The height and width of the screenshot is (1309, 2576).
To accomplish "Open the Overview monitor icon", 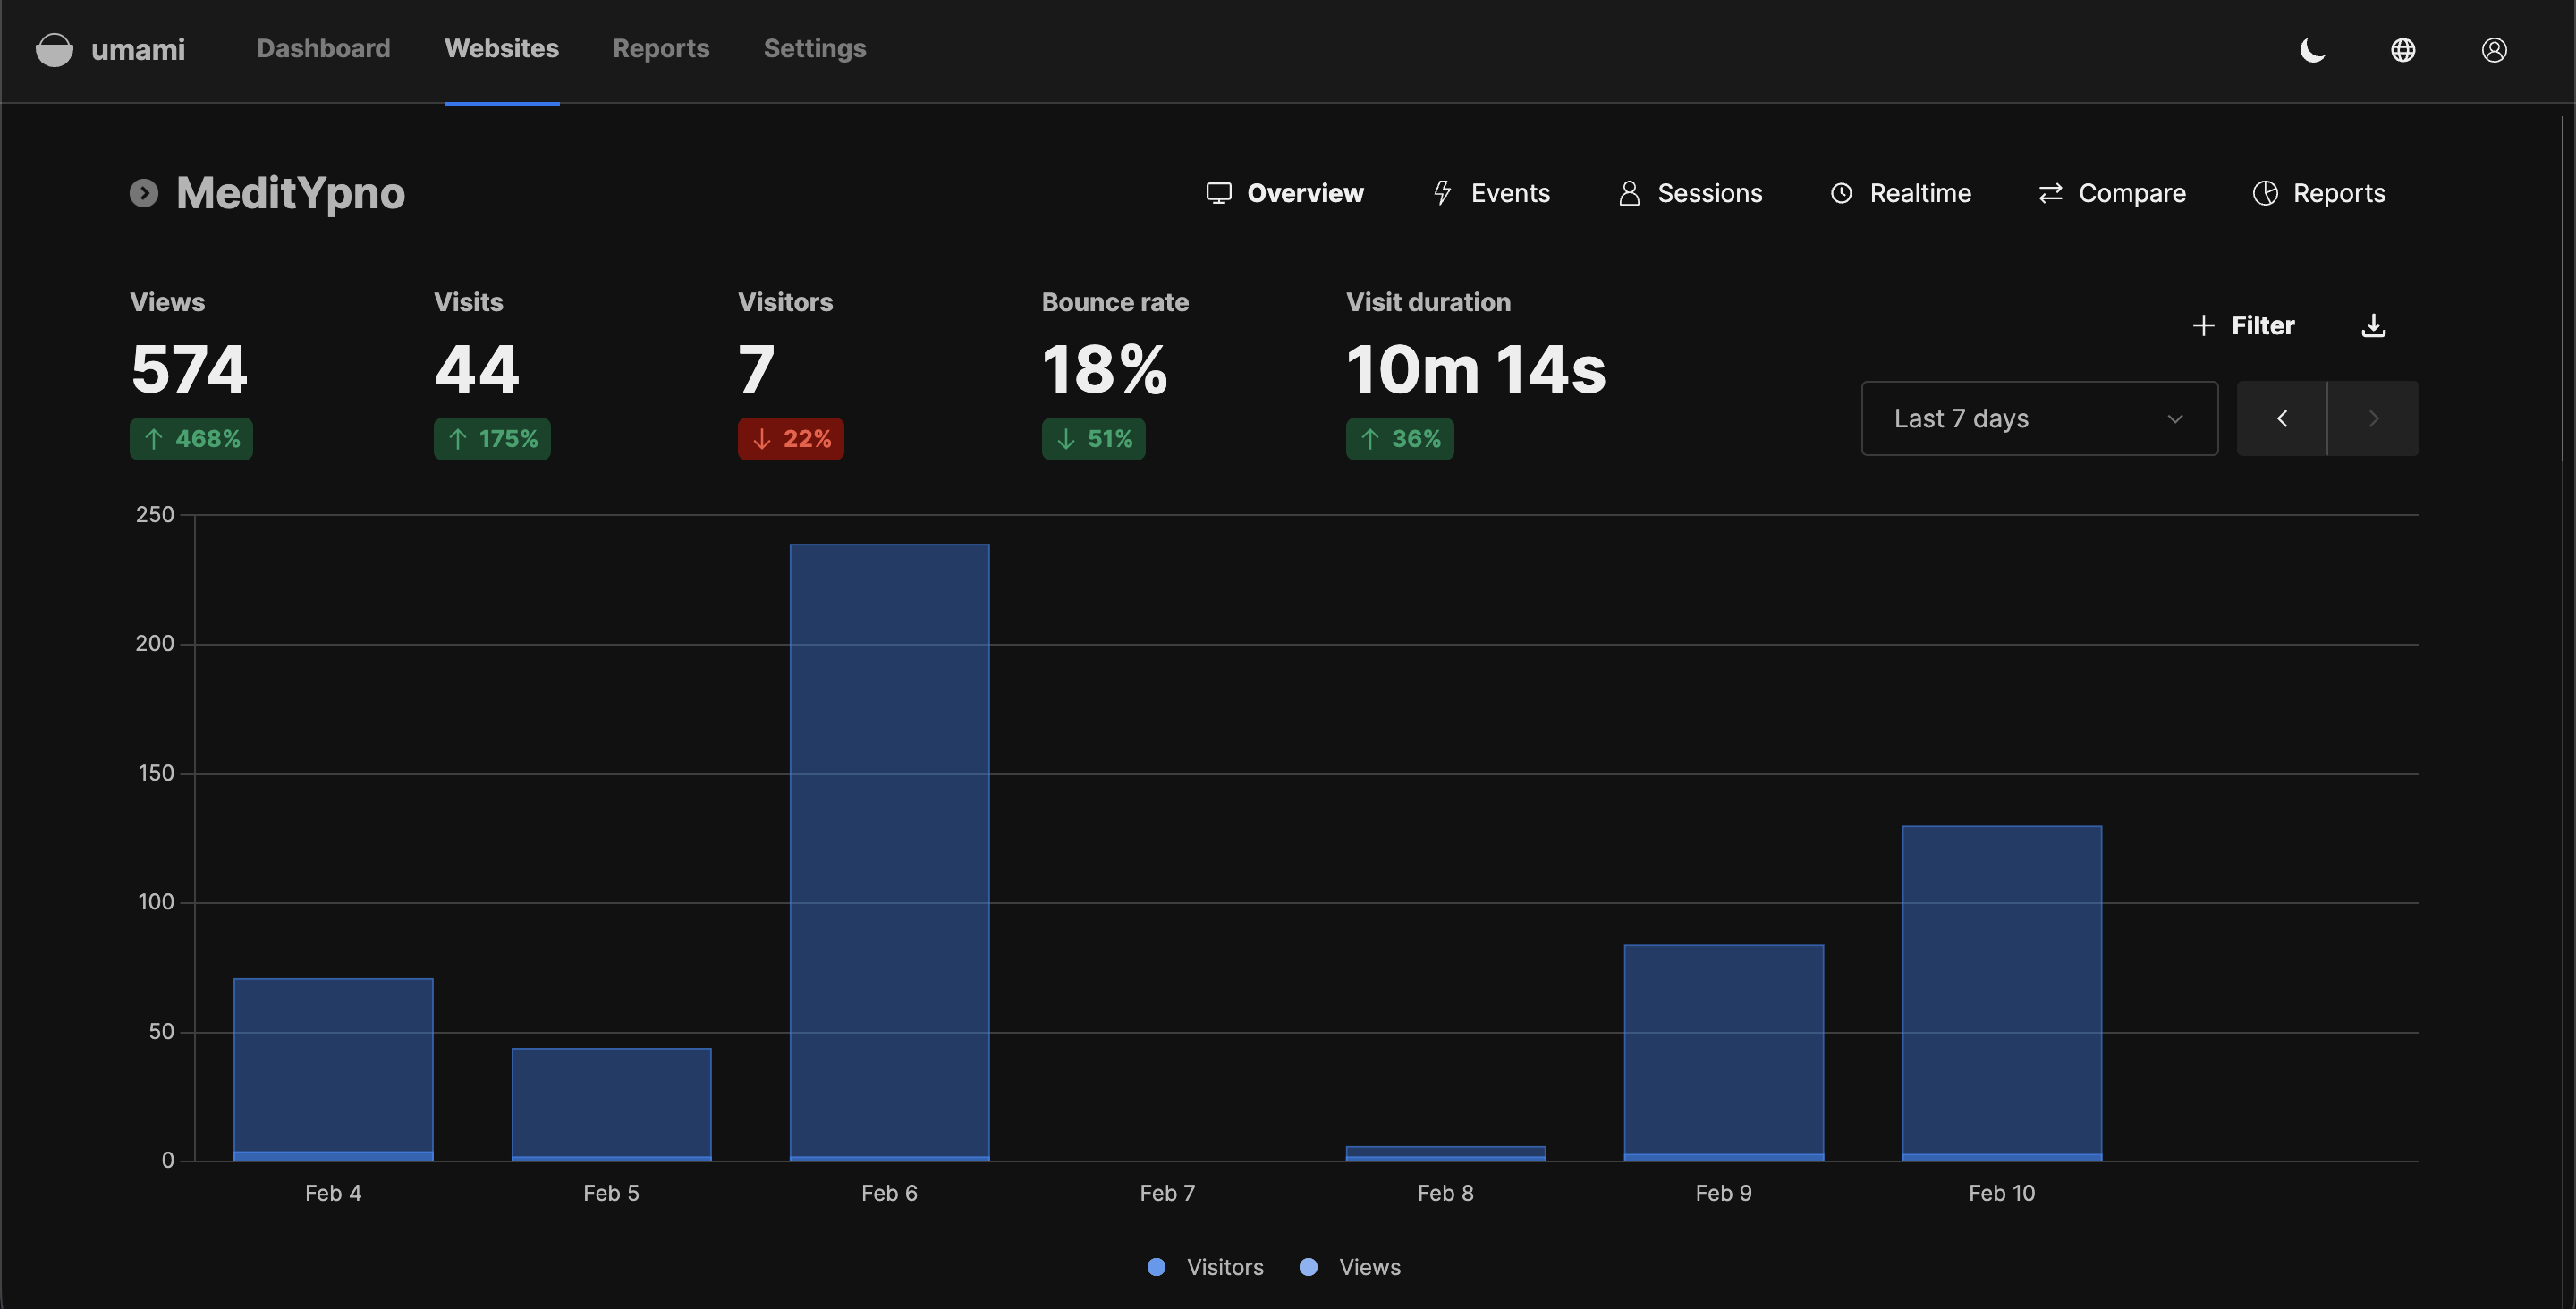I will [x=1218, y=193].
